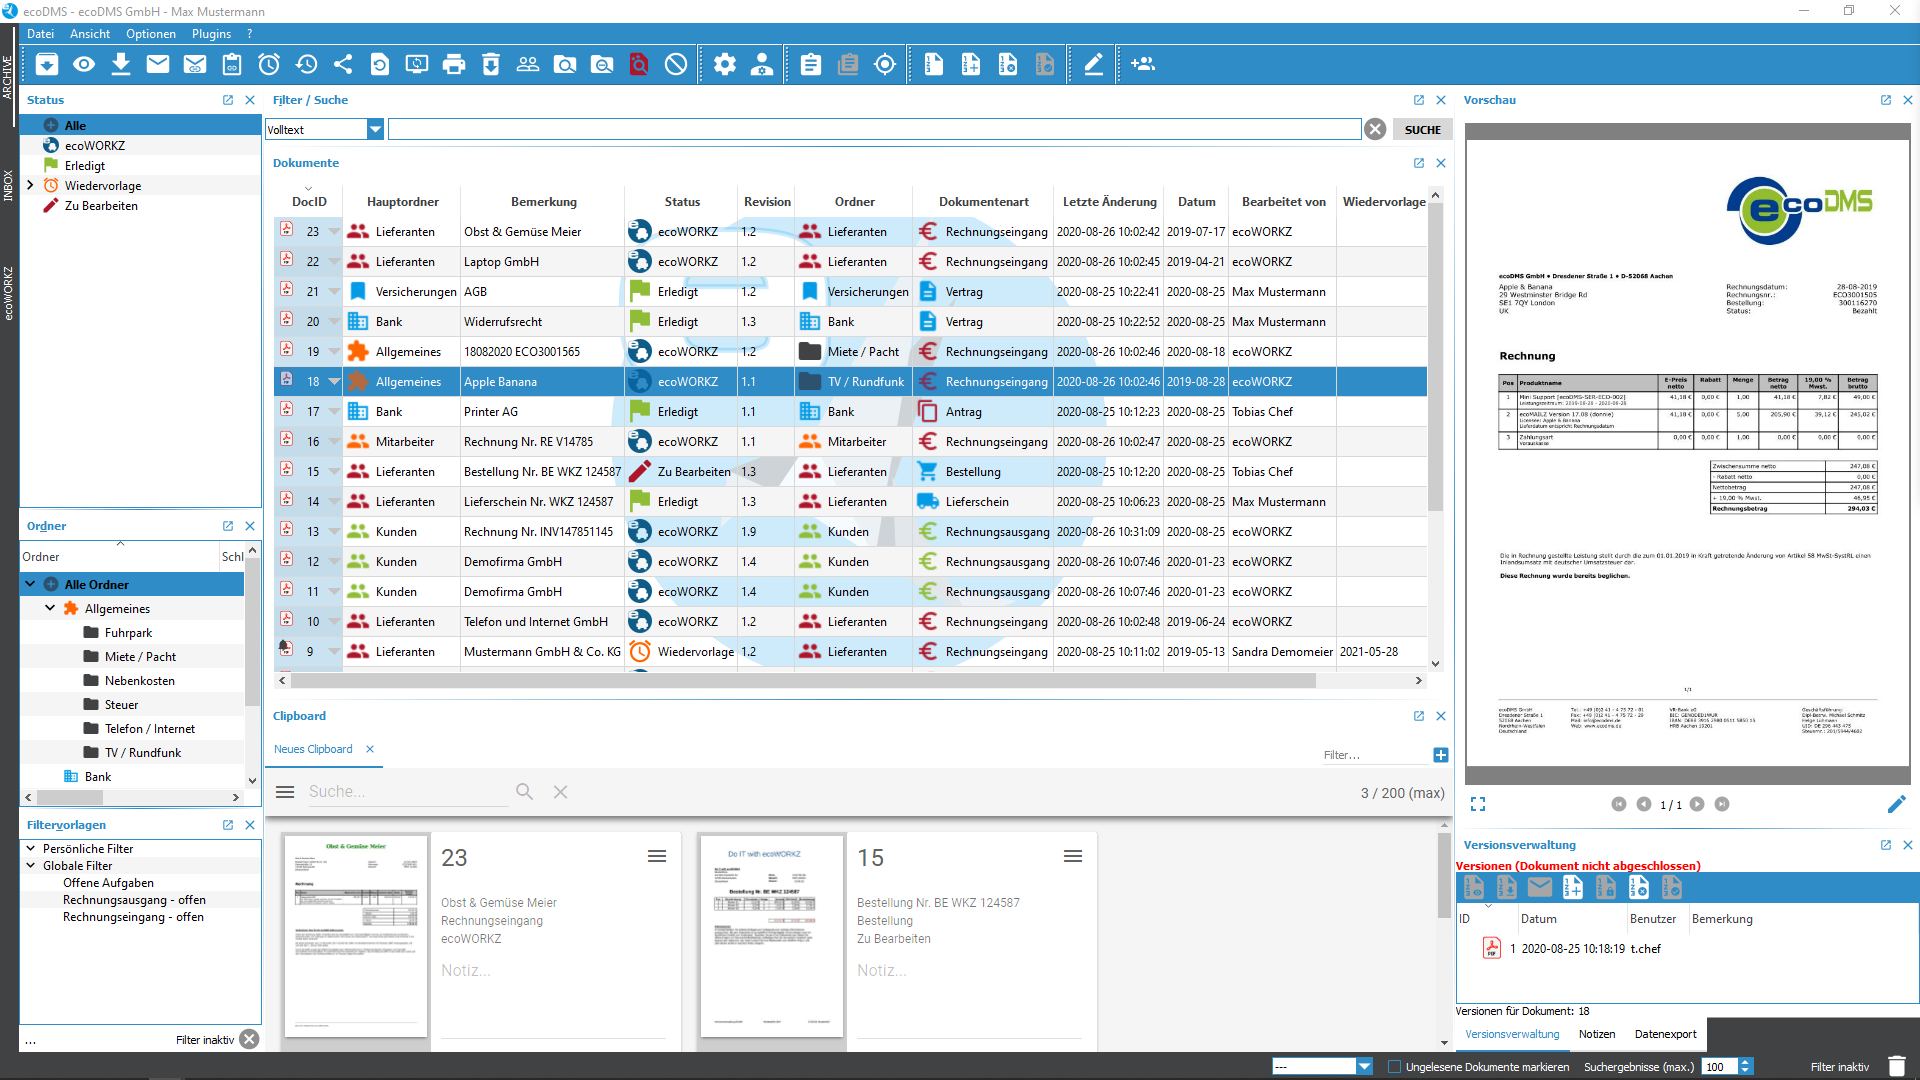Sort documents by Dokumentenart column header
The height and width of the screenshot is (1080, 1920).
pos(983,201)
